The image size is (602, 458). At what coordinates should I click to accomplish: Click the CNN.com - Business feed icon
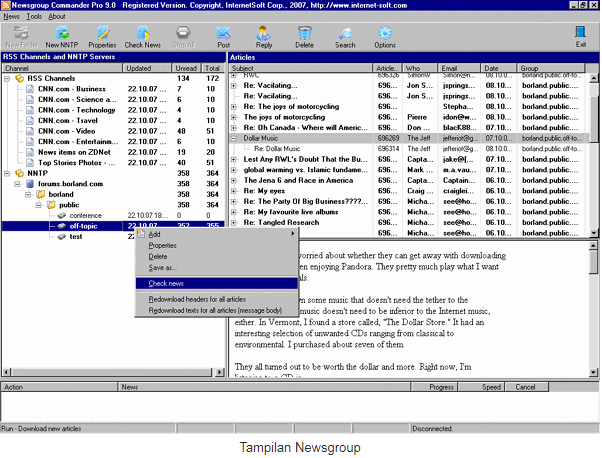point(30,89)
